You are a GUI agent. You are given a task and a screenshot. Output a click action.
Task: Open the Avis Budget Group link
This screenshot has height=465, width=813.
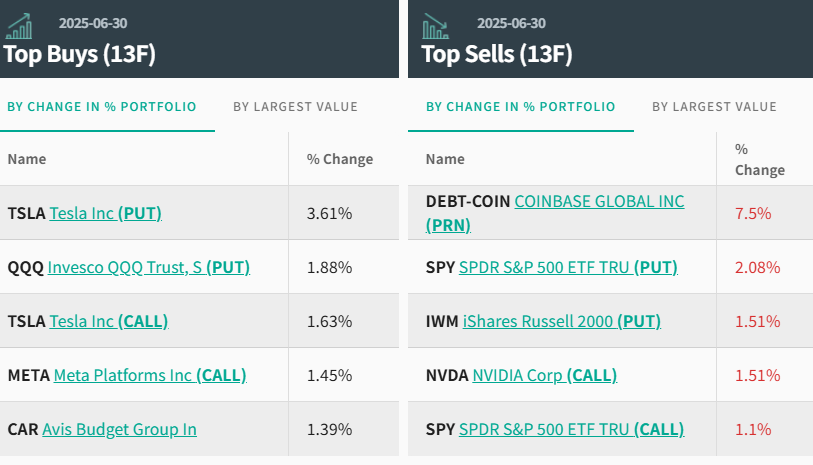(119, 429)
